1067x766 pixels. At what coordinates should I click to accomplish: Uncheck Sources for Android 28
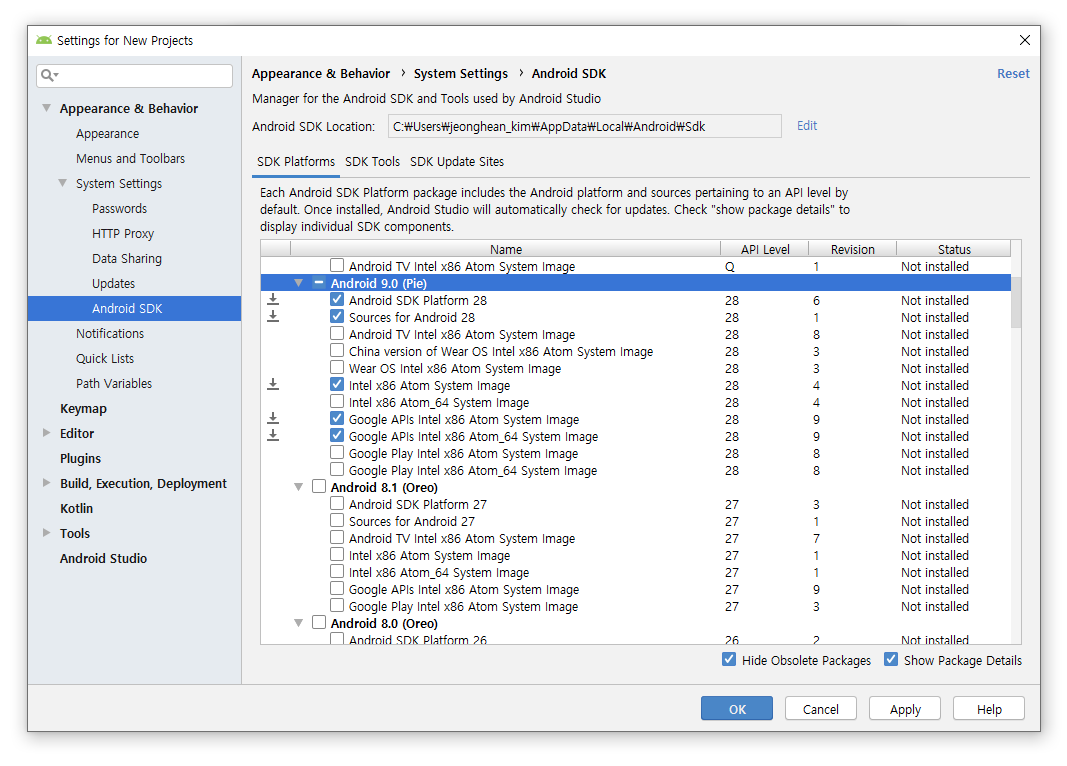pos(337,316)
